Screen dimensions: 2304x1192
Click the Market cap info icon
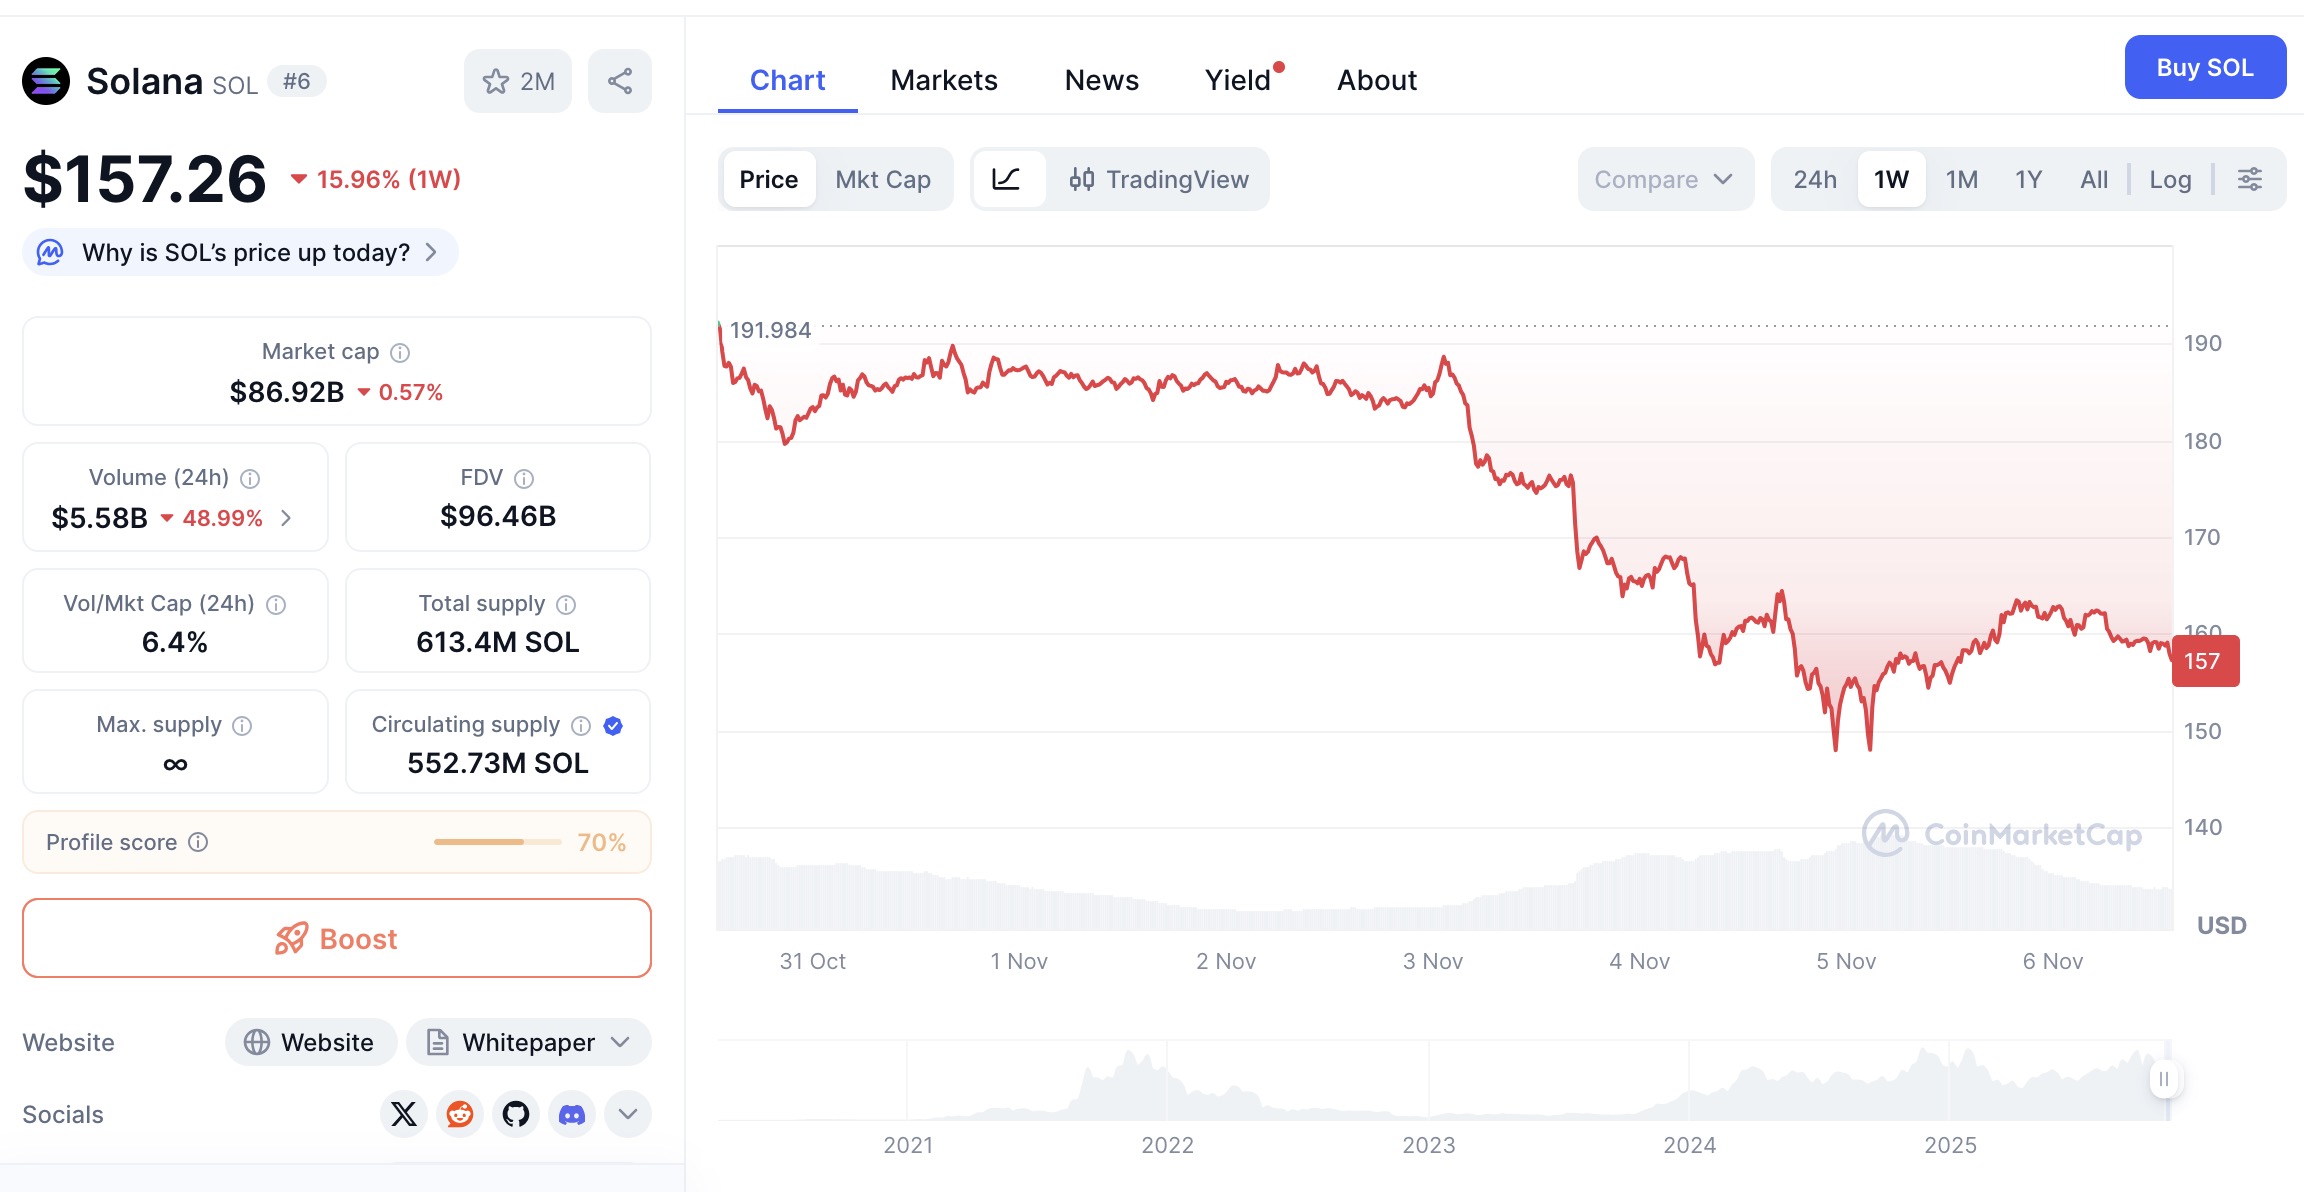point(400,353)
